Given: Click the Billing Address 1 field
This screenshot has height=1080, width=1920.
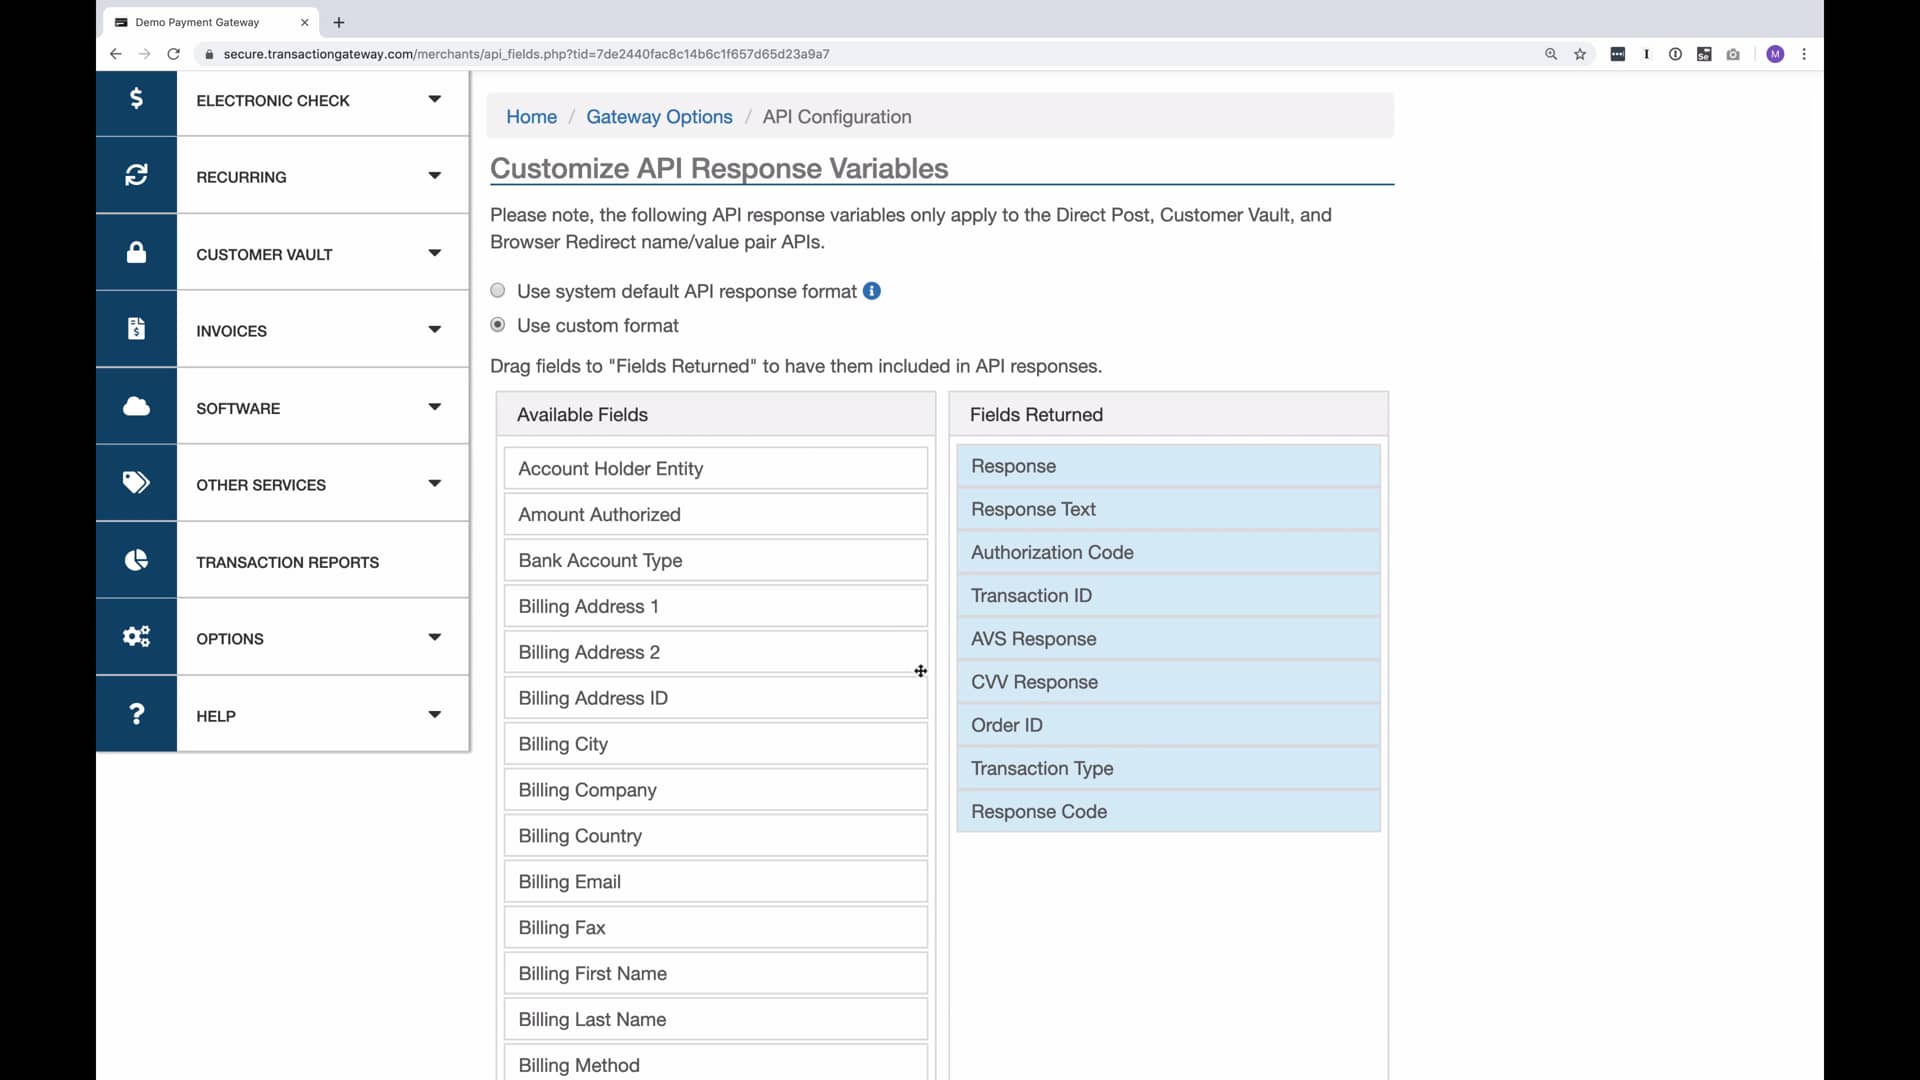Looking at the screenshot, I should [716, 606].
